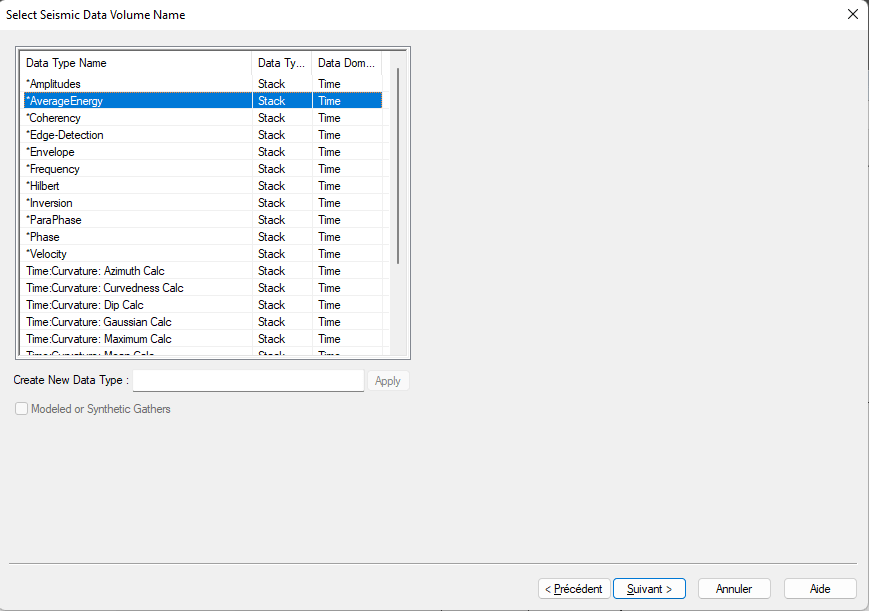
Task: Select the *Amplitudes data type row
Action: [x=54, y=84]
